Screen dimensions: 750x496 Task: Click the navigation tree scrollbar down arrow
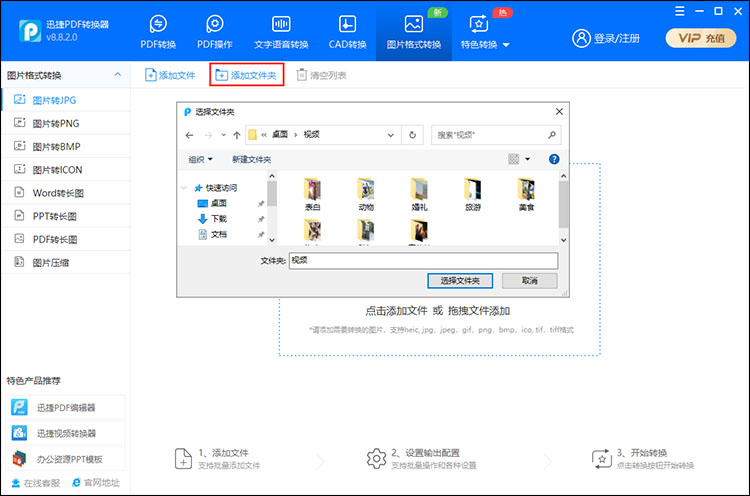coord(272,240)
